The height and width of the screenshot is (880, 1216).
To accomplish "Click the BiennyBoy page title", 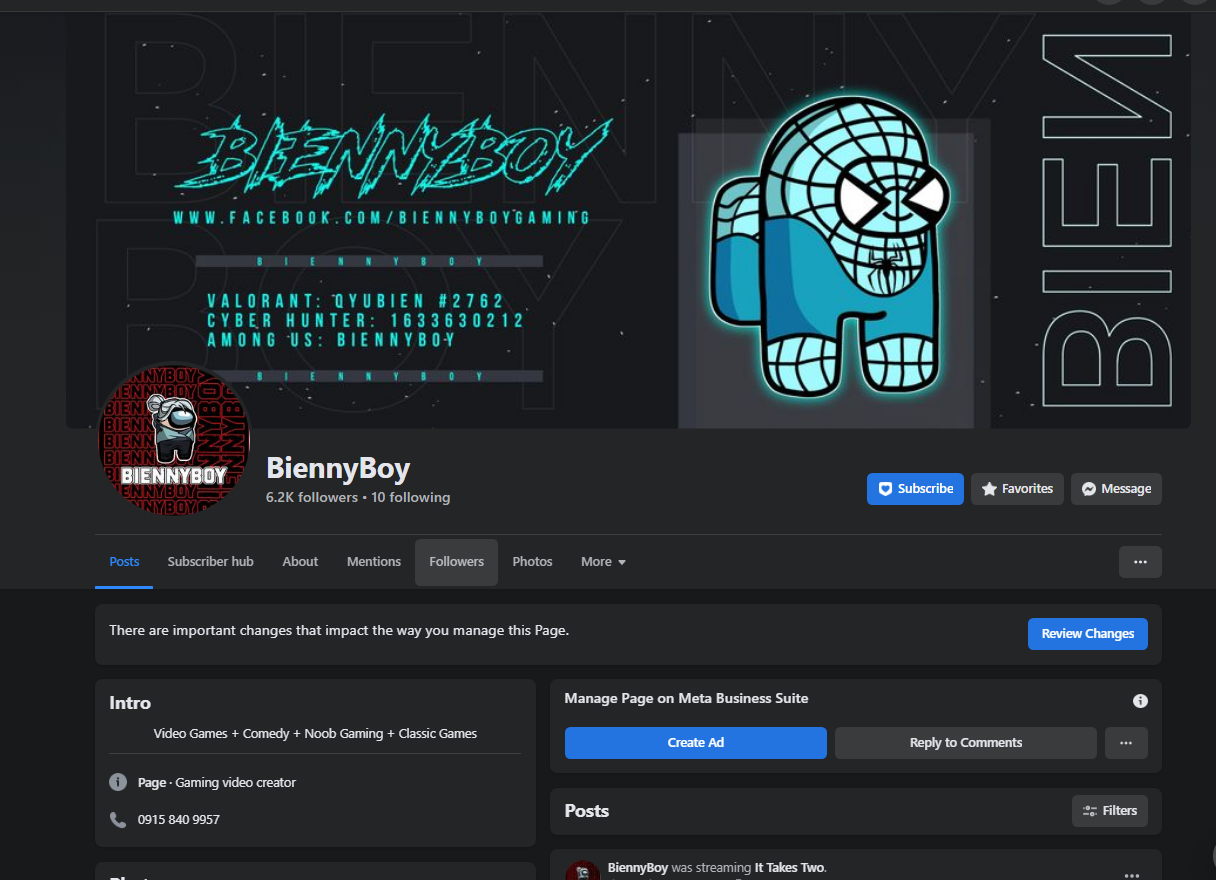I will click(338, 468).
